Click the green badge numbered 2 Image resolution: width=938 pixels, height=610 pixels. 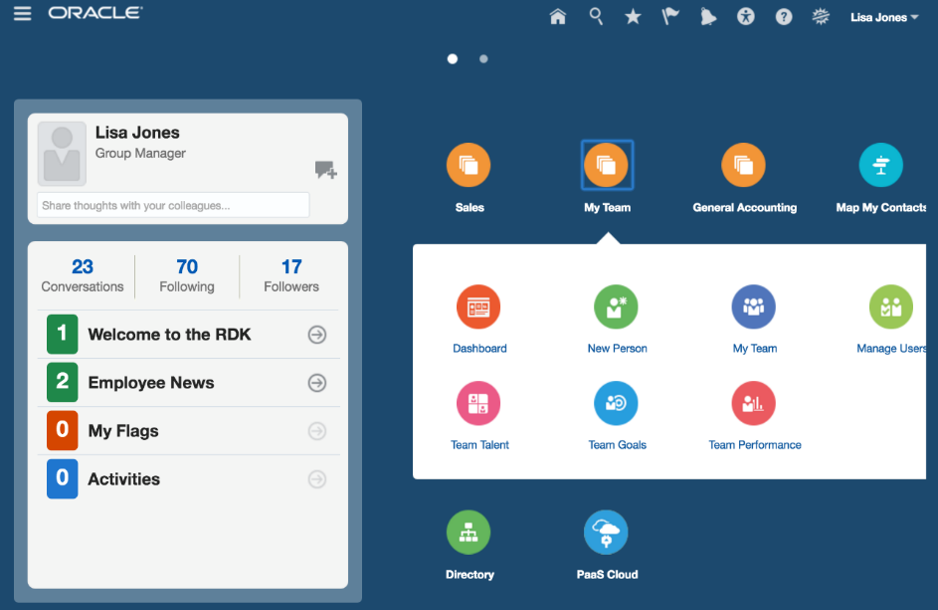point(62,382)
